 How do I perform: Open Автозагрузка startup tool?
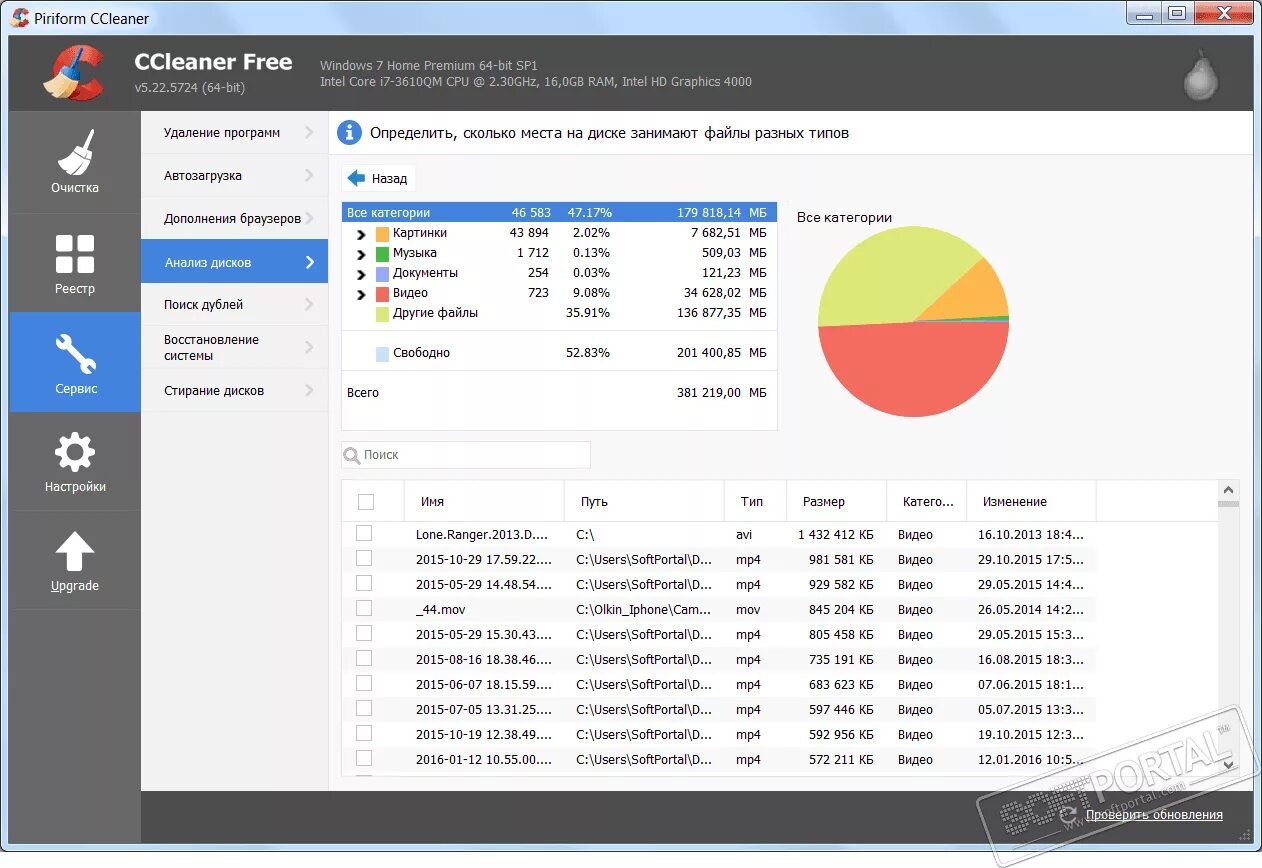(x=234, y=175)
